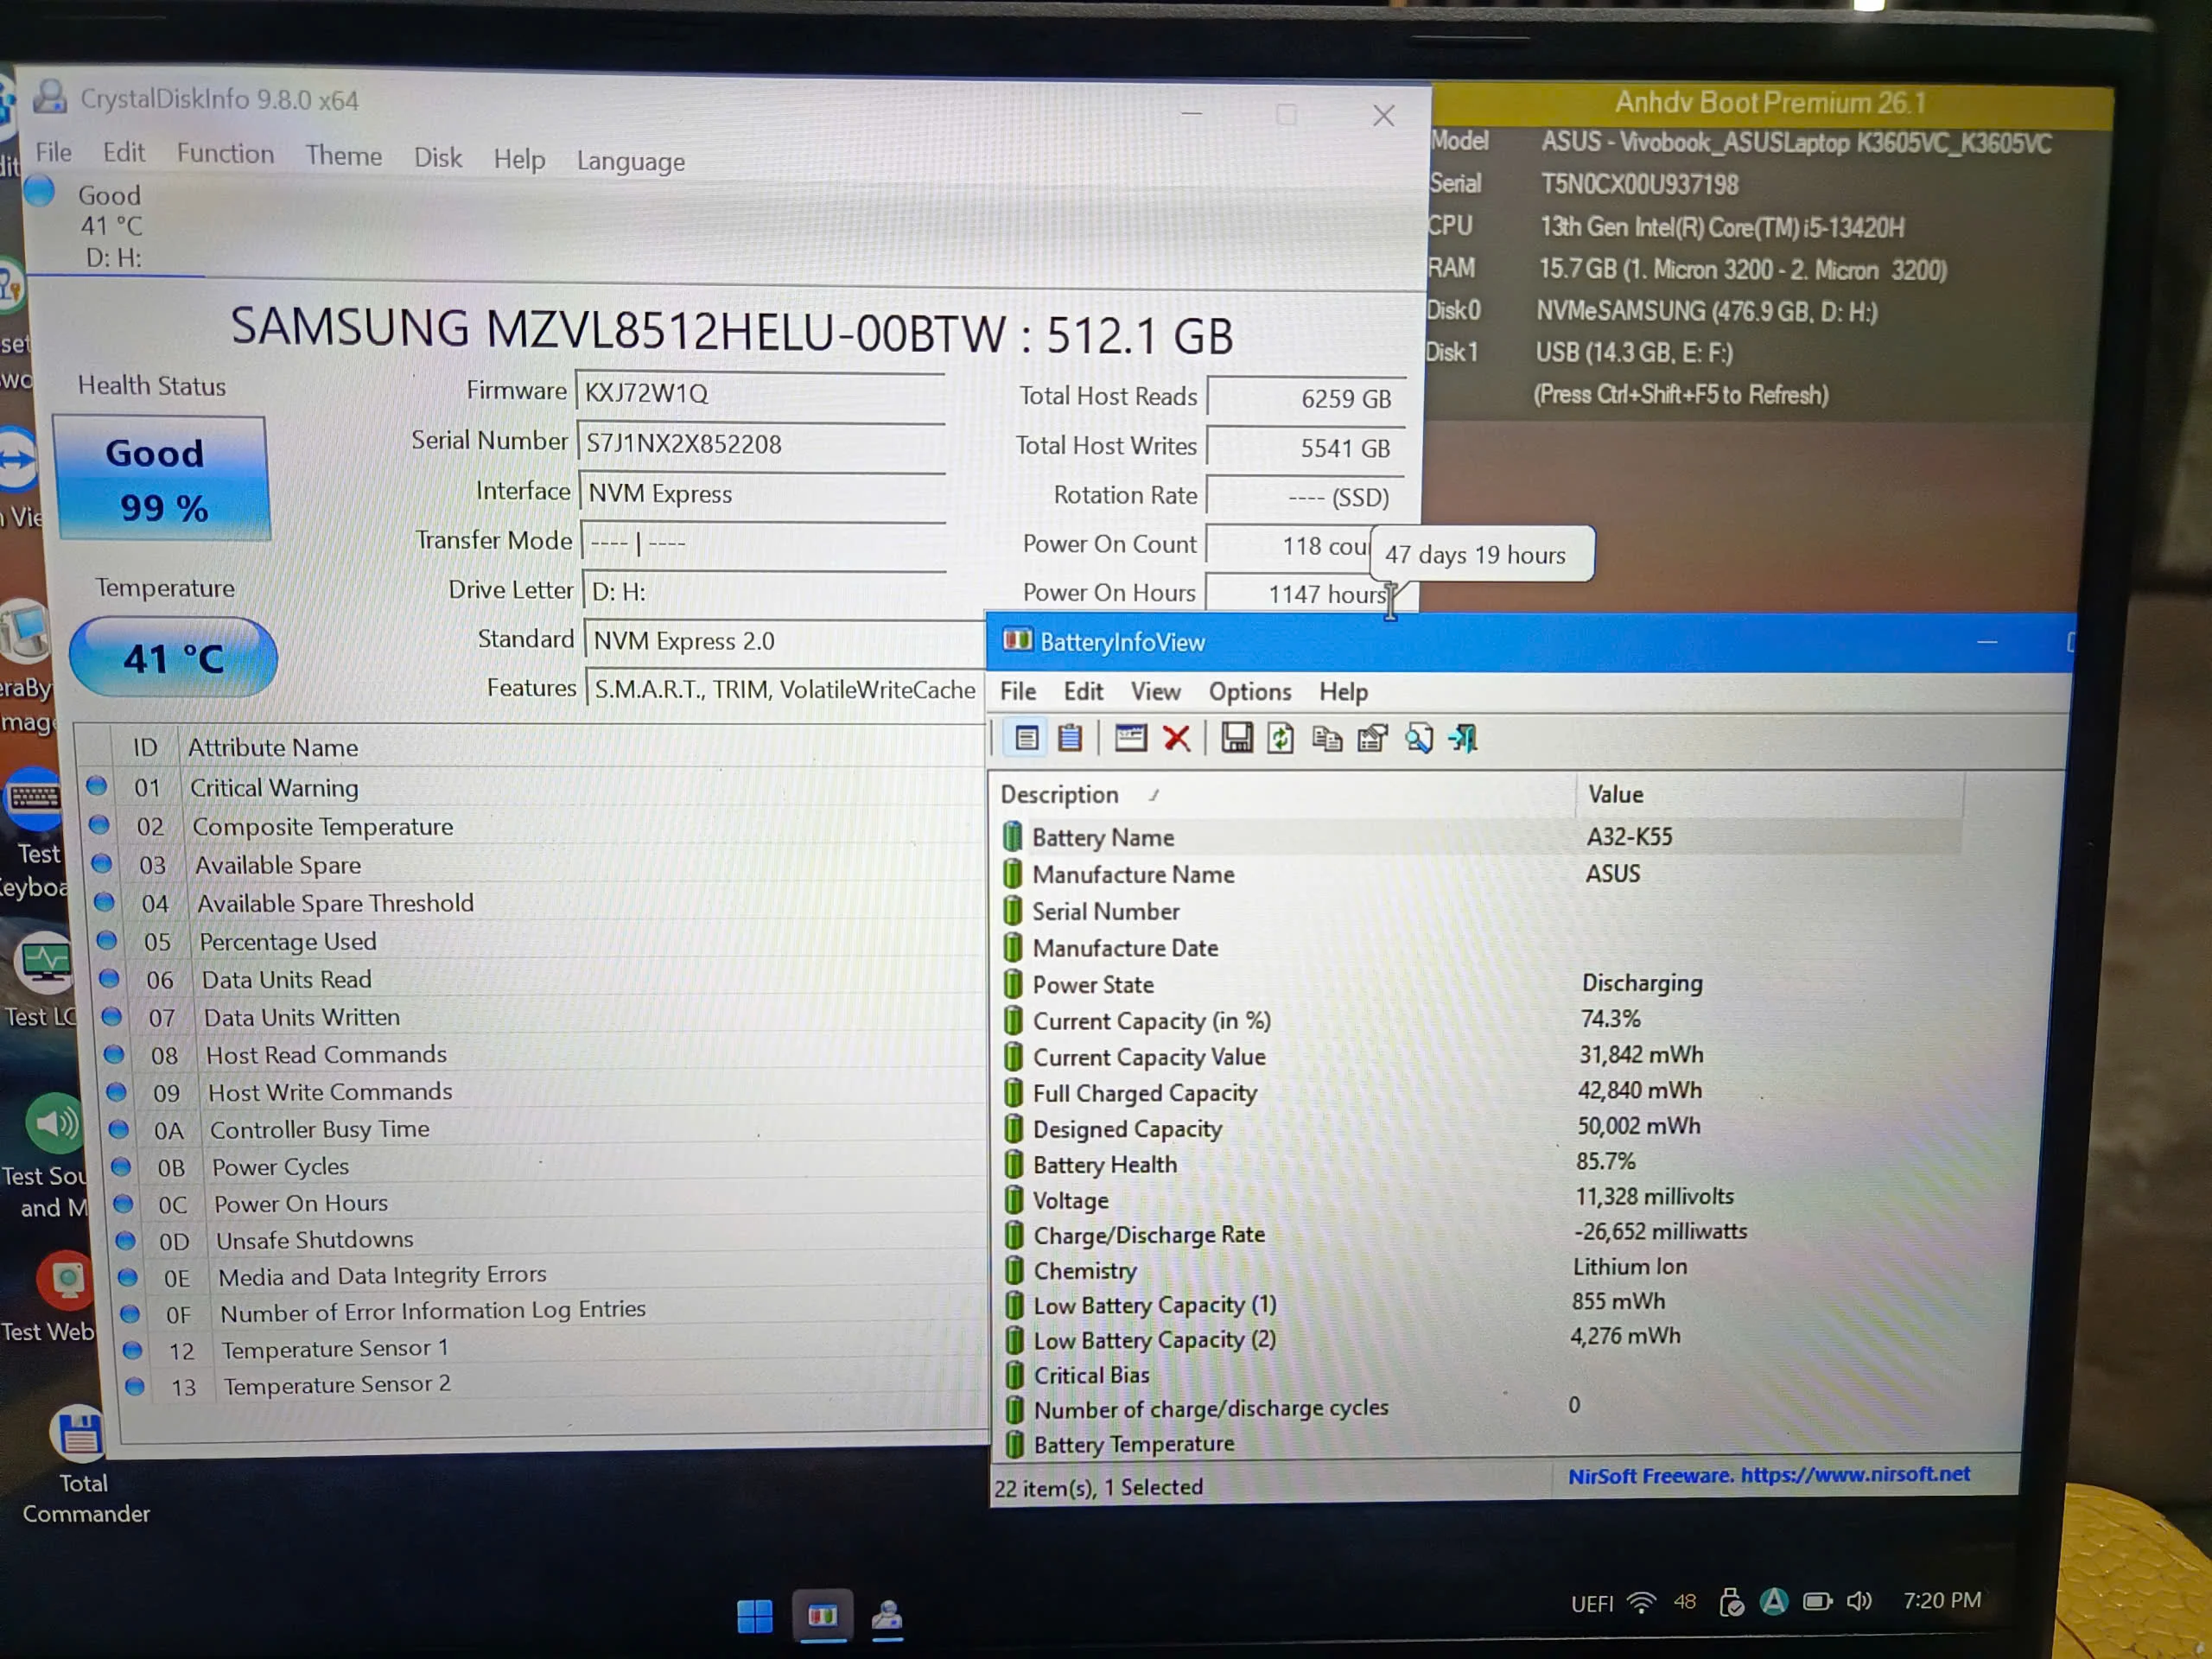Click the CrystalDiskInfo title bar app icon
Screen dimensions: 2212x1659
[49, 97]
